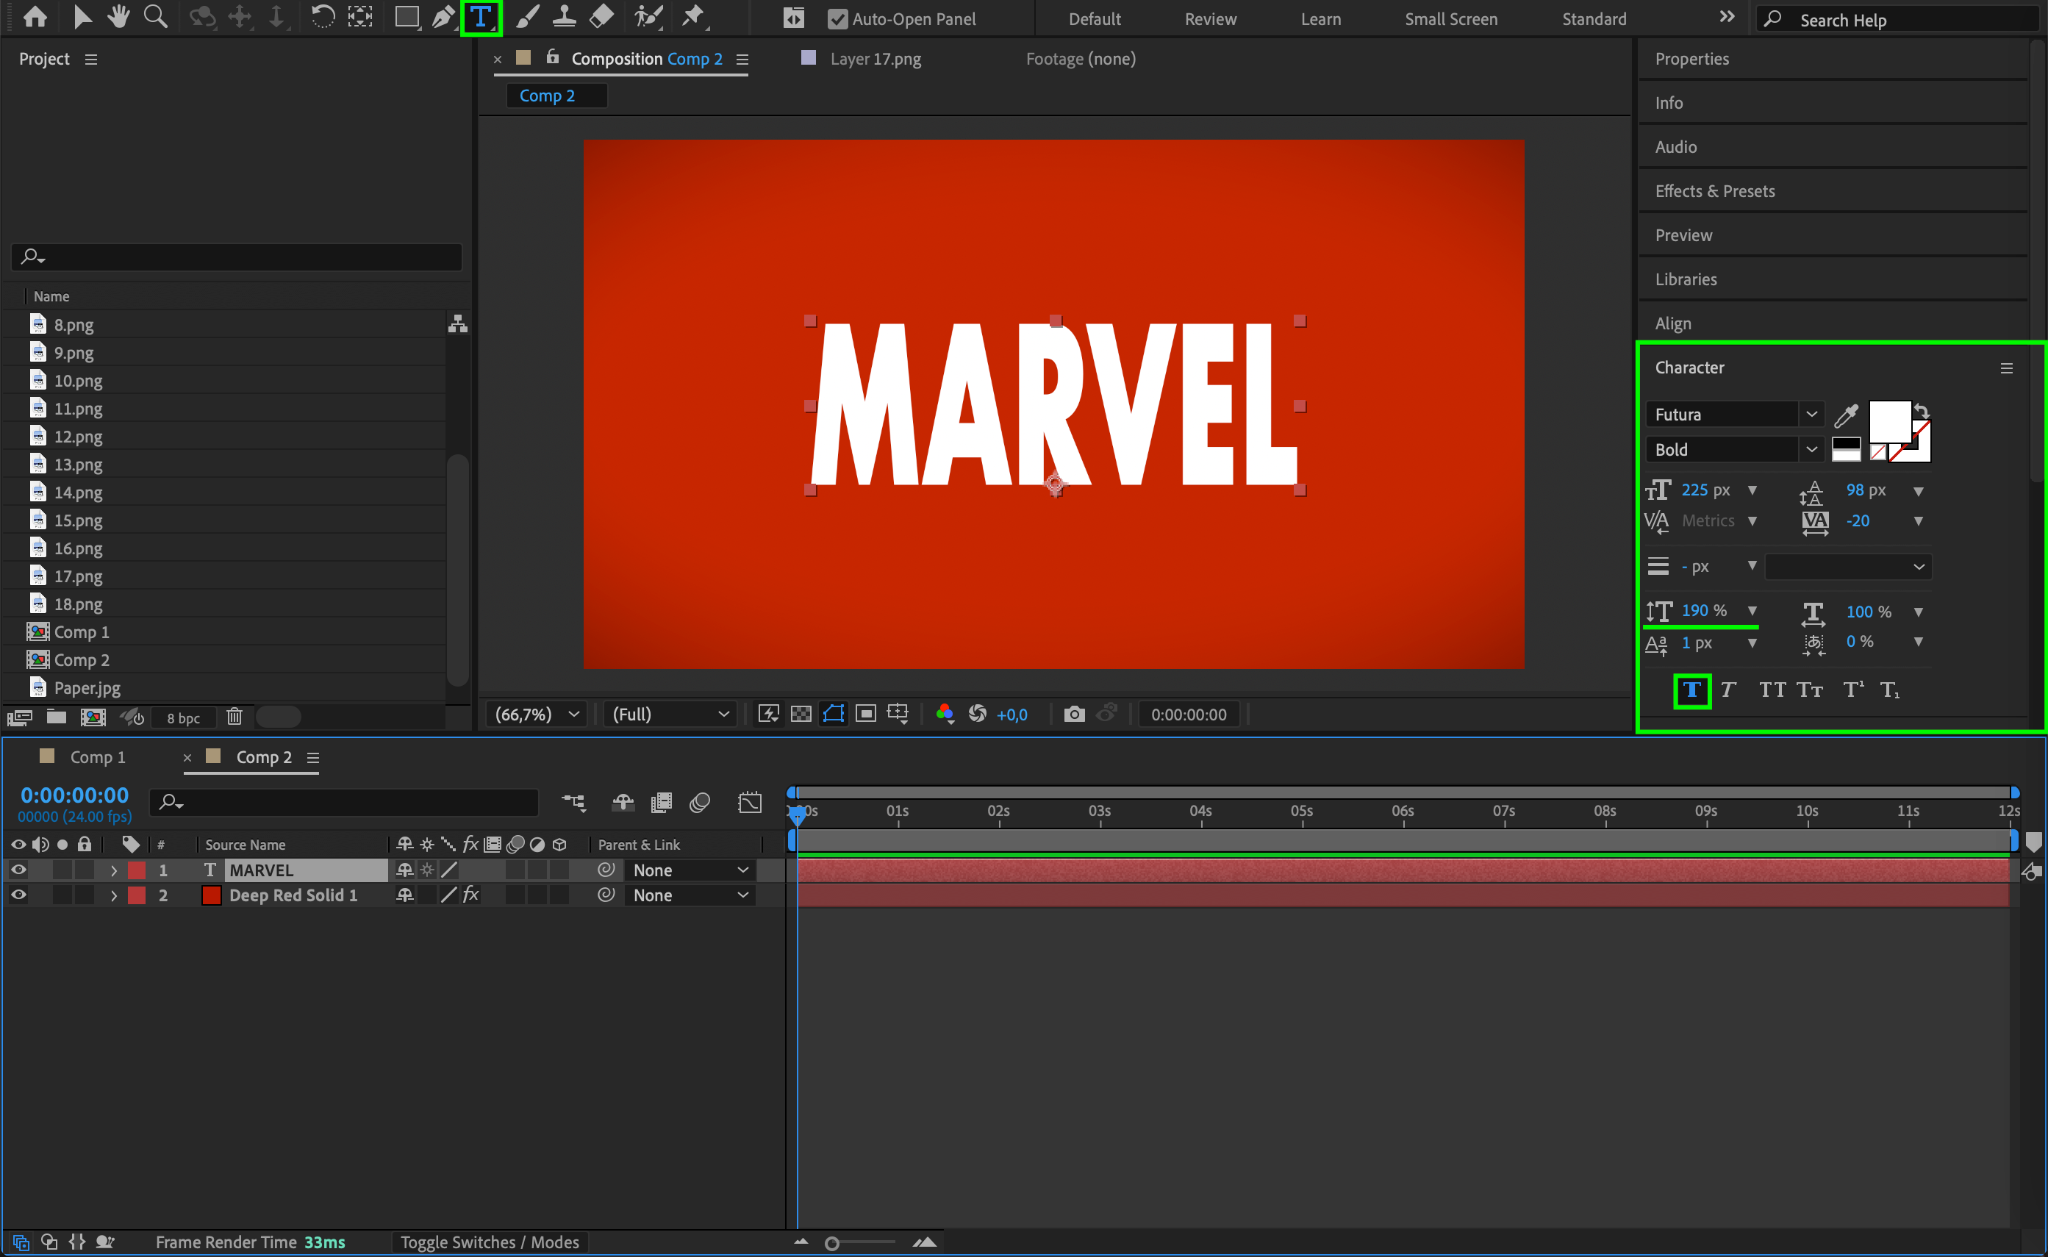
Task: Click Toggle Switches / Modes button
Action: [490, 1242]
